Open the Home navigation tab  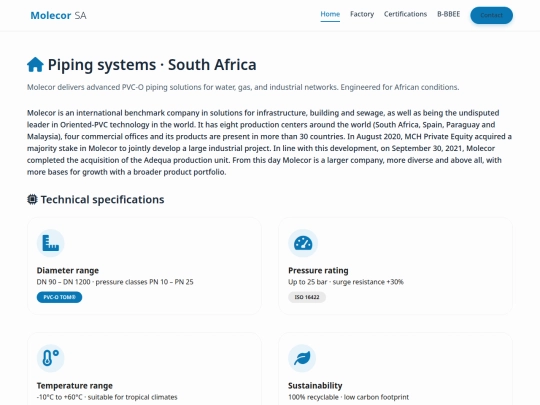pos(330,14)
